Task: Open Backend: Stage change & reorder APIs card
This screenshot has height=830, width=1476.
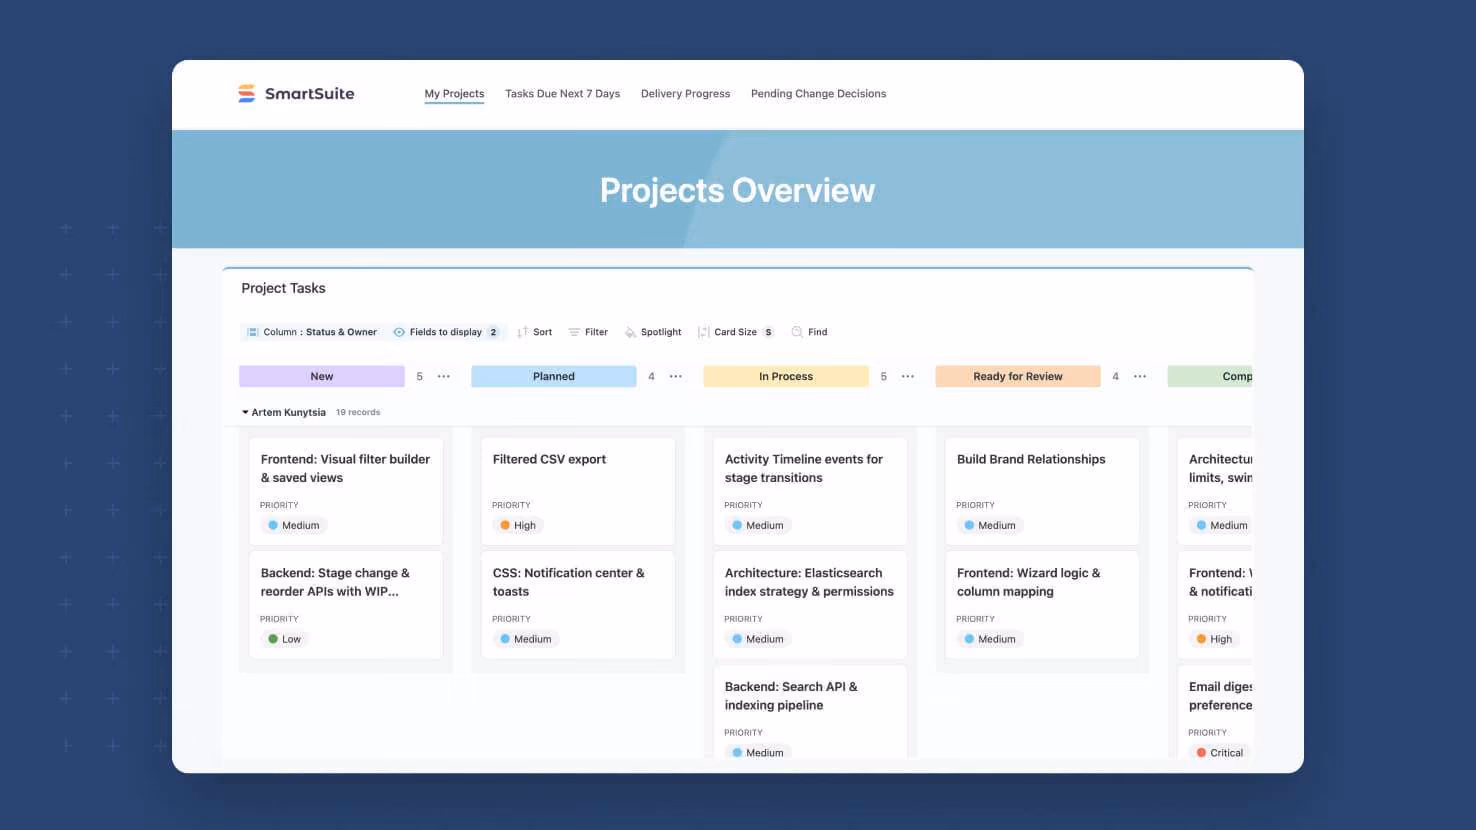Action: [x=346, y=605]
